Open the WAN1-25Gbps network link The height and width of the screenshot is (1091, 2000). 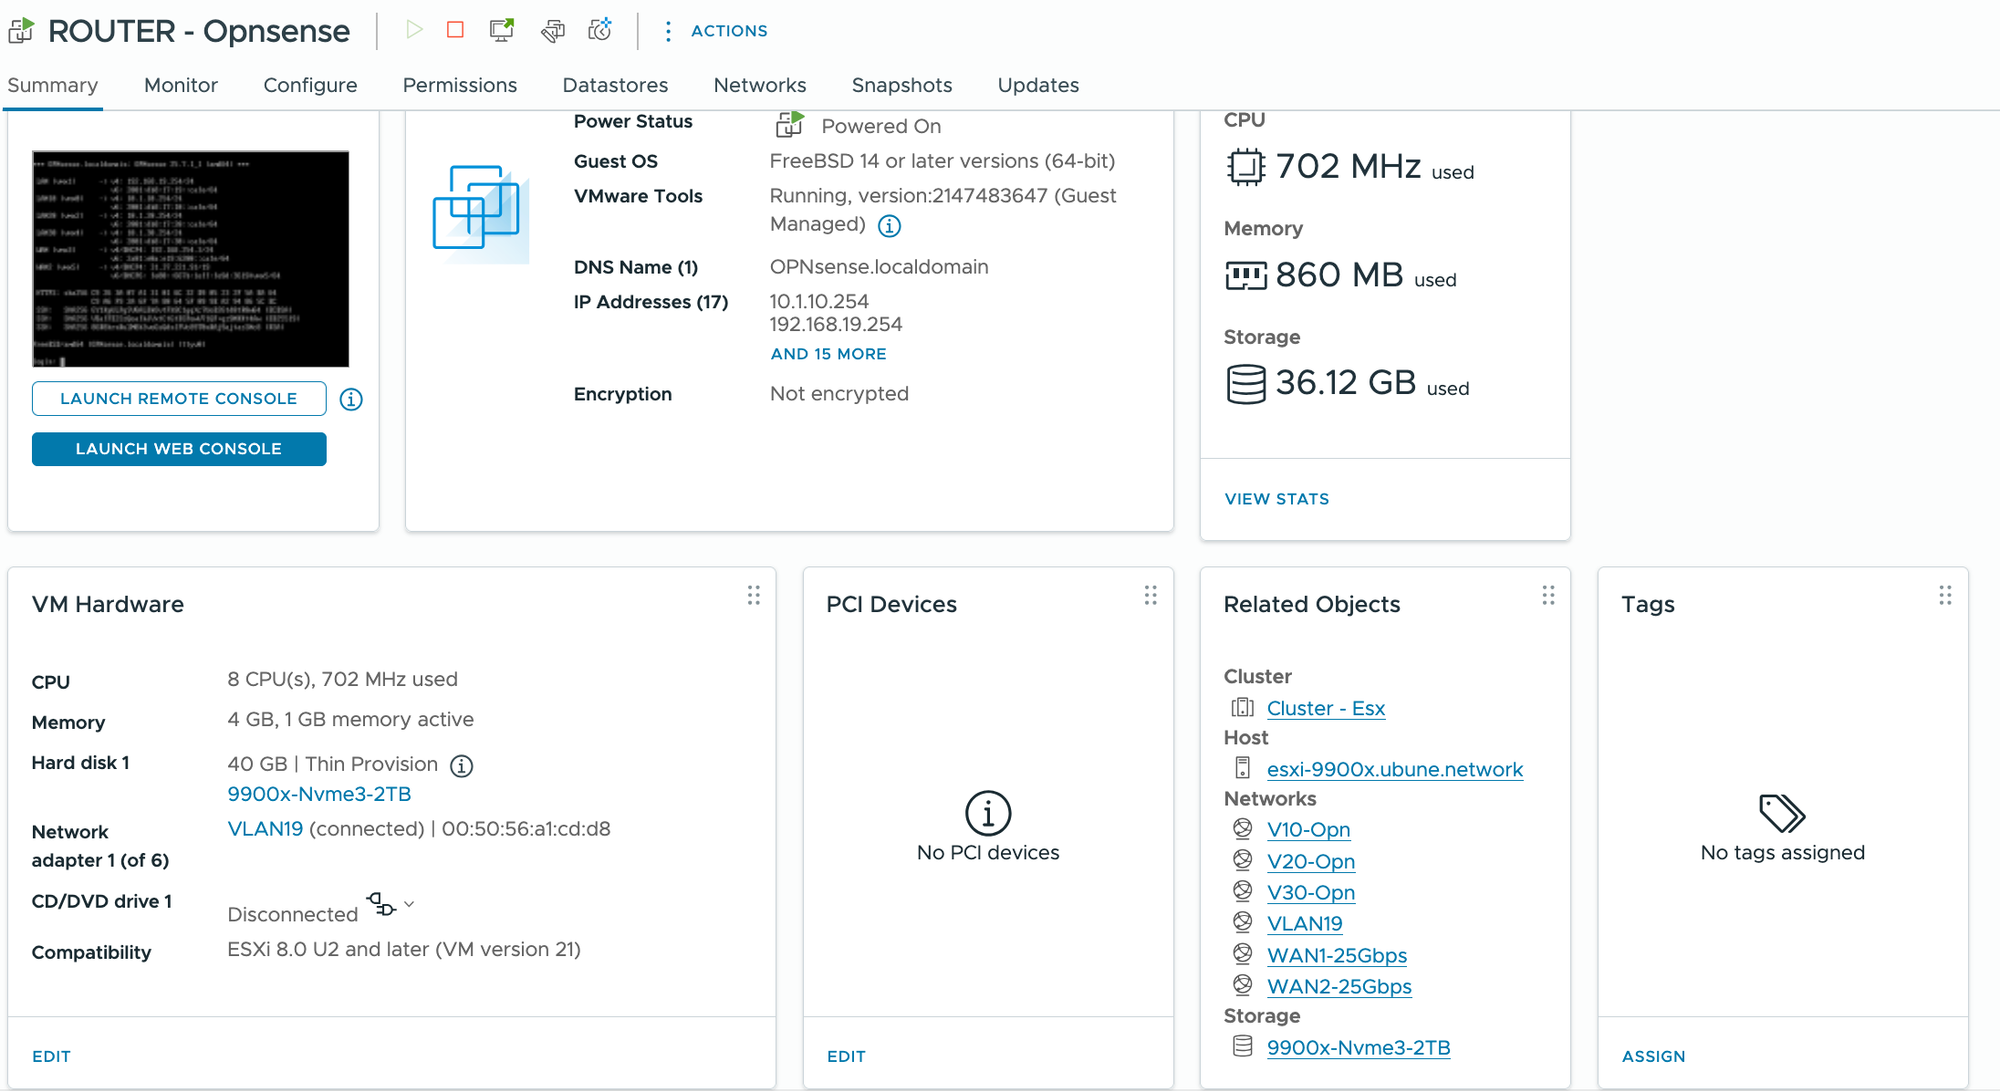coord(1336,955)
